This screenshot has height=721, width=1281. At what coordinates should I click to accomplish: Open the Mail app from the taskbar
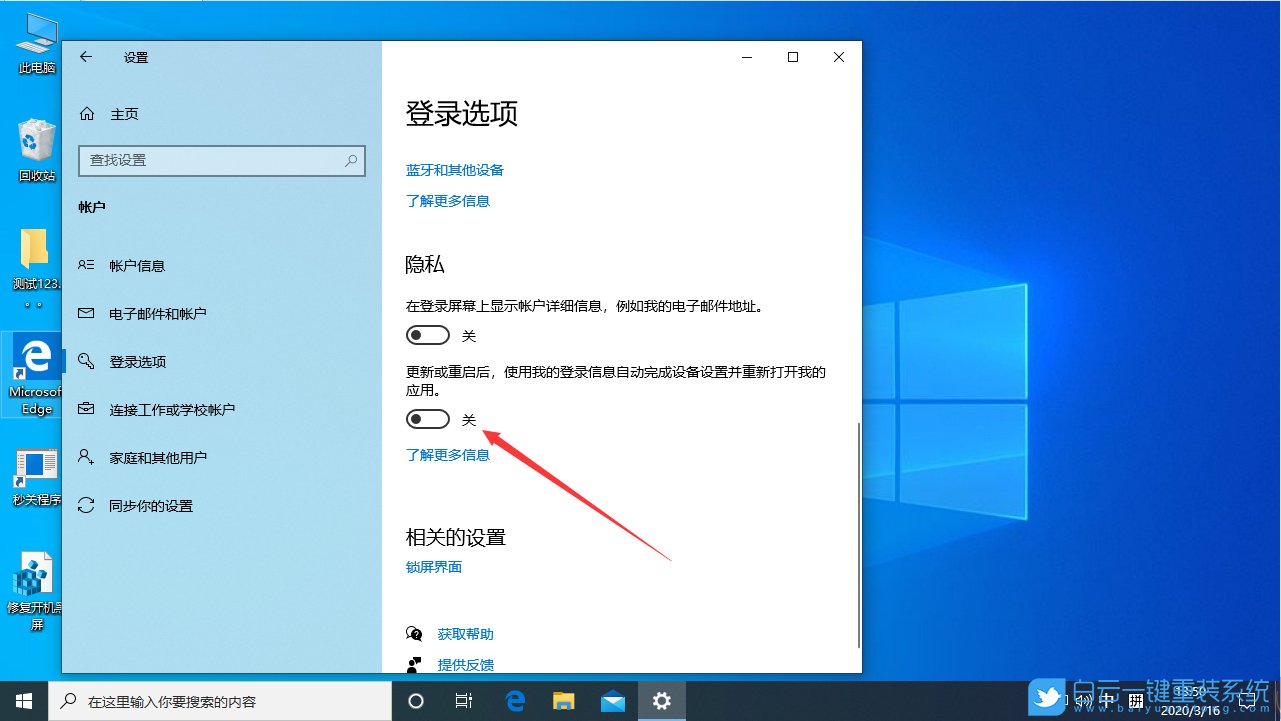pyautogui.click(x=612, y=702)
